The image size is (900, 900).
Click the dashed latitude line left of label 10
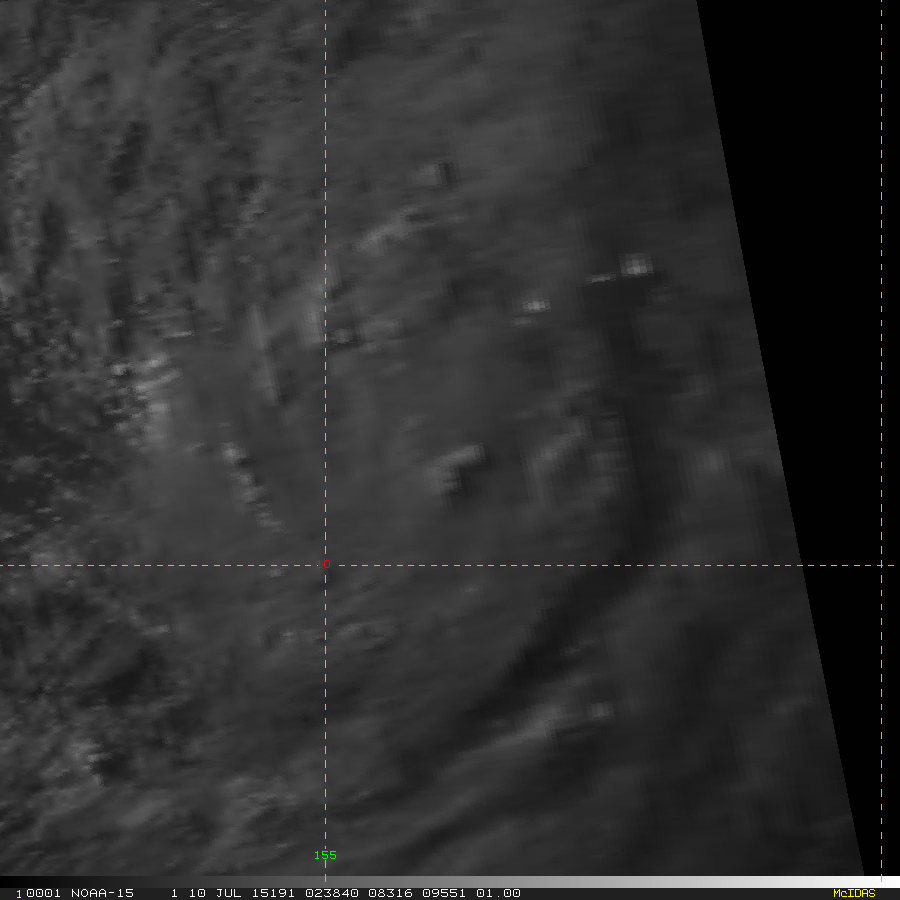click(x=150, y=565)
